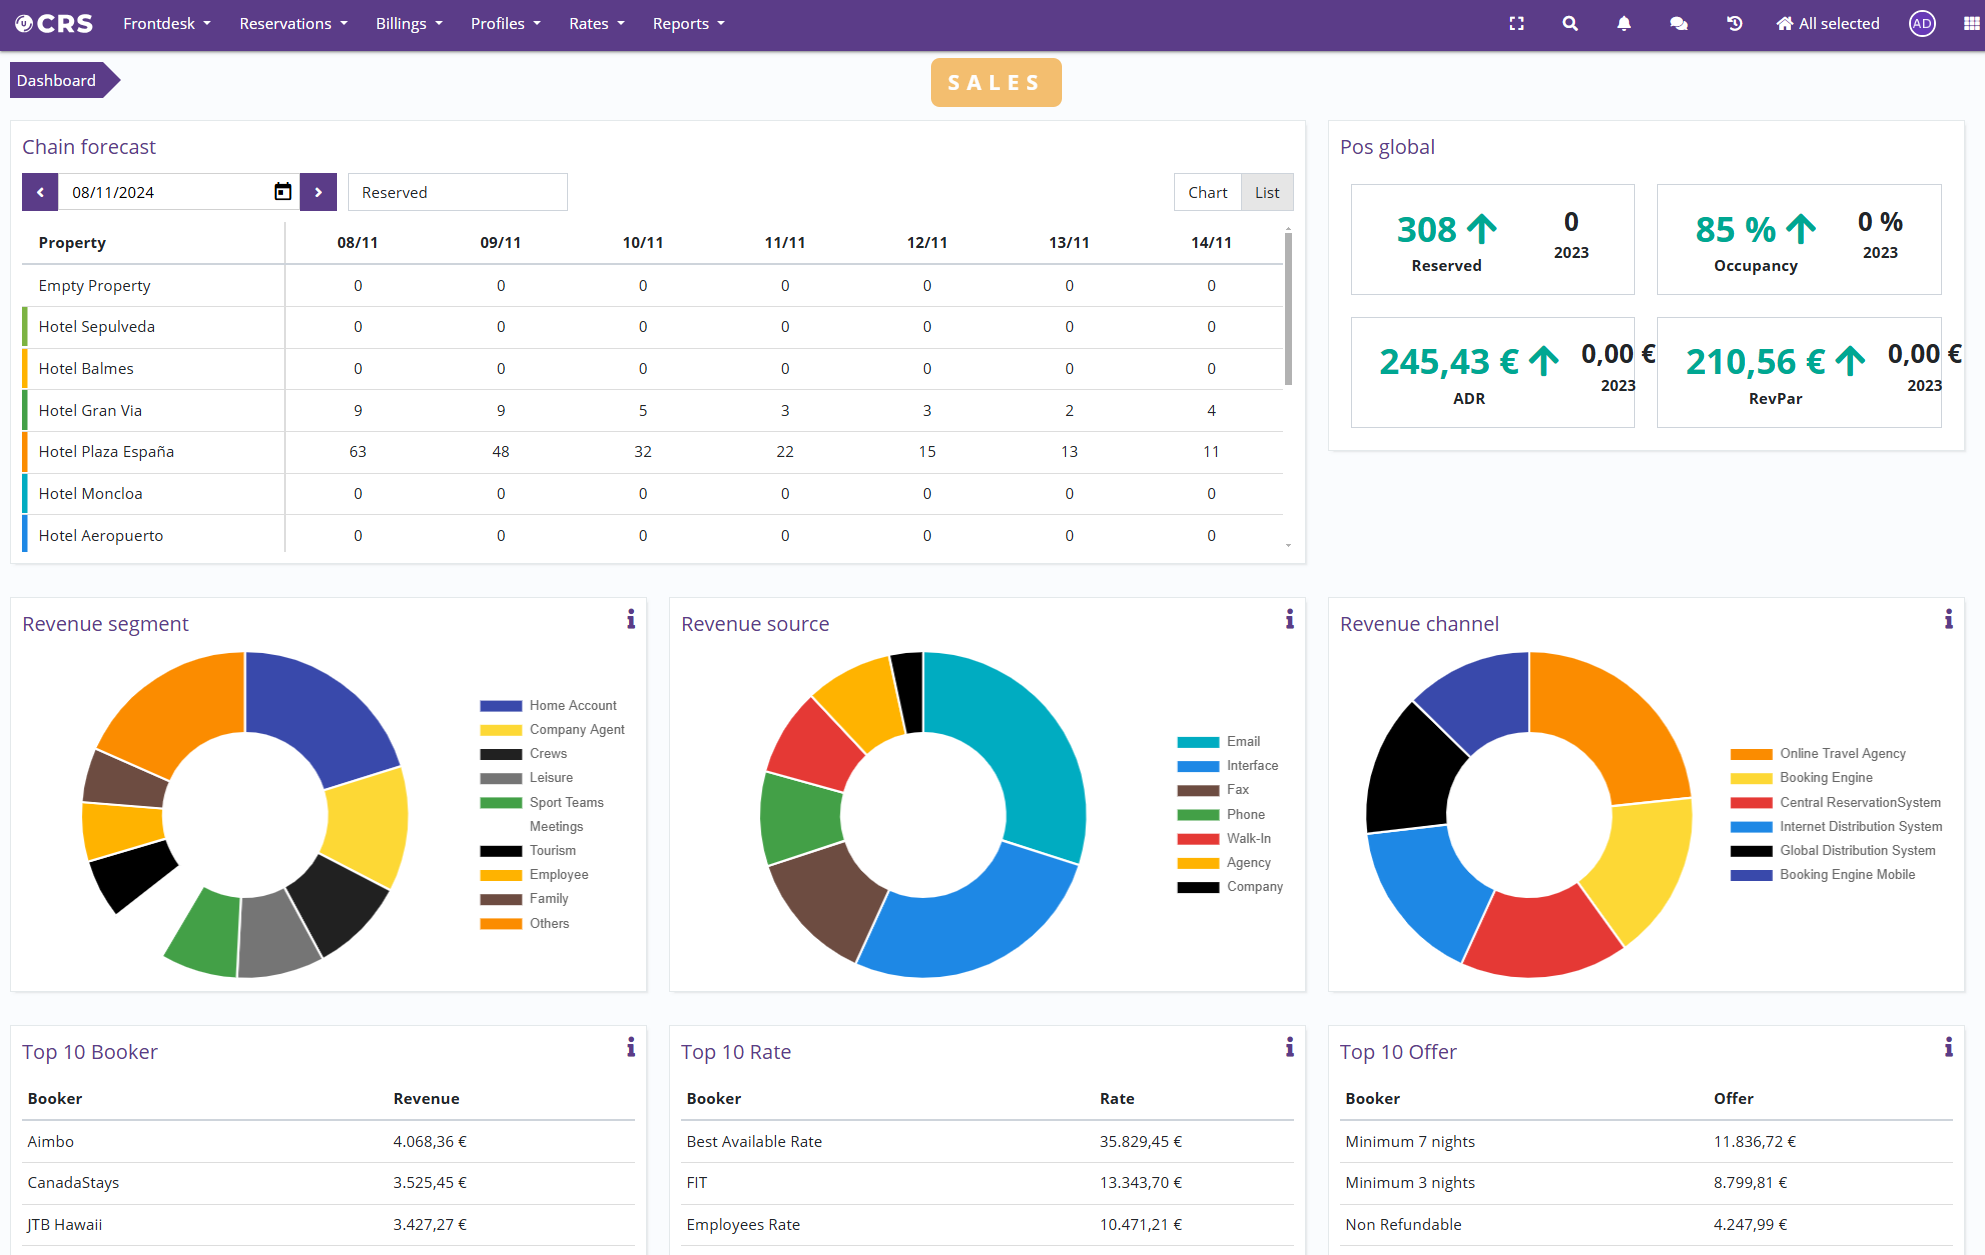Open the Reserved selection dropdown

point(457,192)
